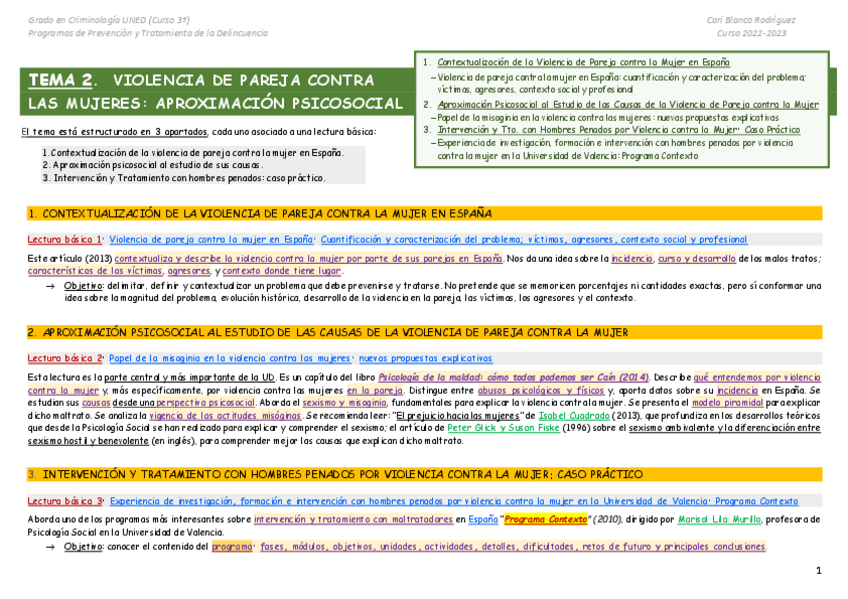848x599 pixels.
Task: Click green name 'Isabel Cuadrado'
Action: click(x=574, y=415)
